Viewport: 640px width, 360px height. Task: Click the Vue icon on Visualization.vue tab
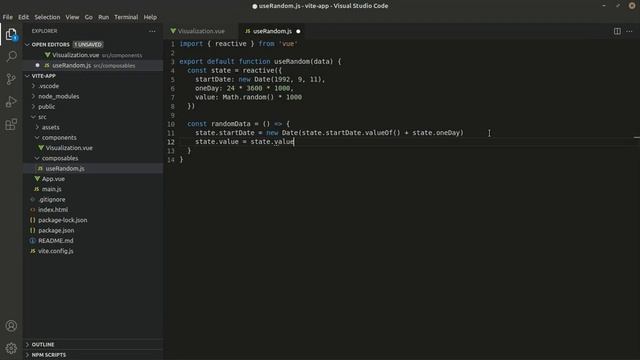[173, 31]
